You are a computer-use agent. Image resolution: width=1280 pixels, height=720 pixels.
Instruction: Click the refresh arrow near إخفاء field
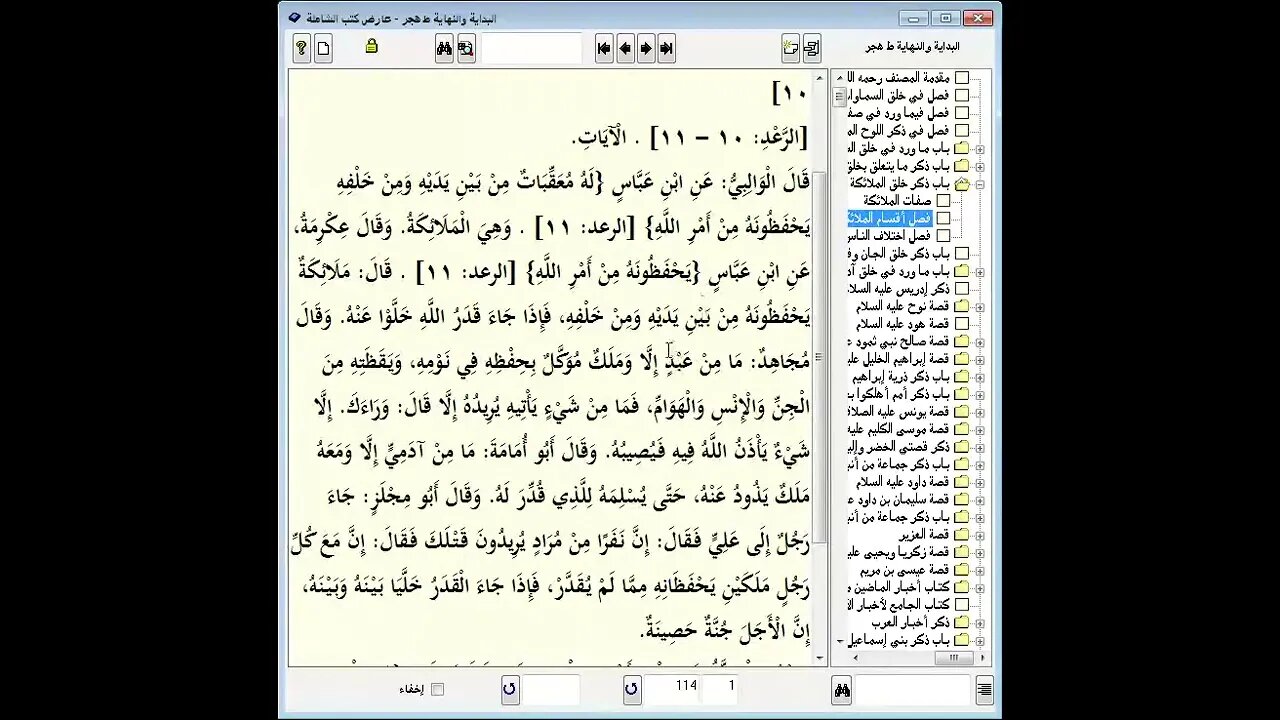(510, 689)
